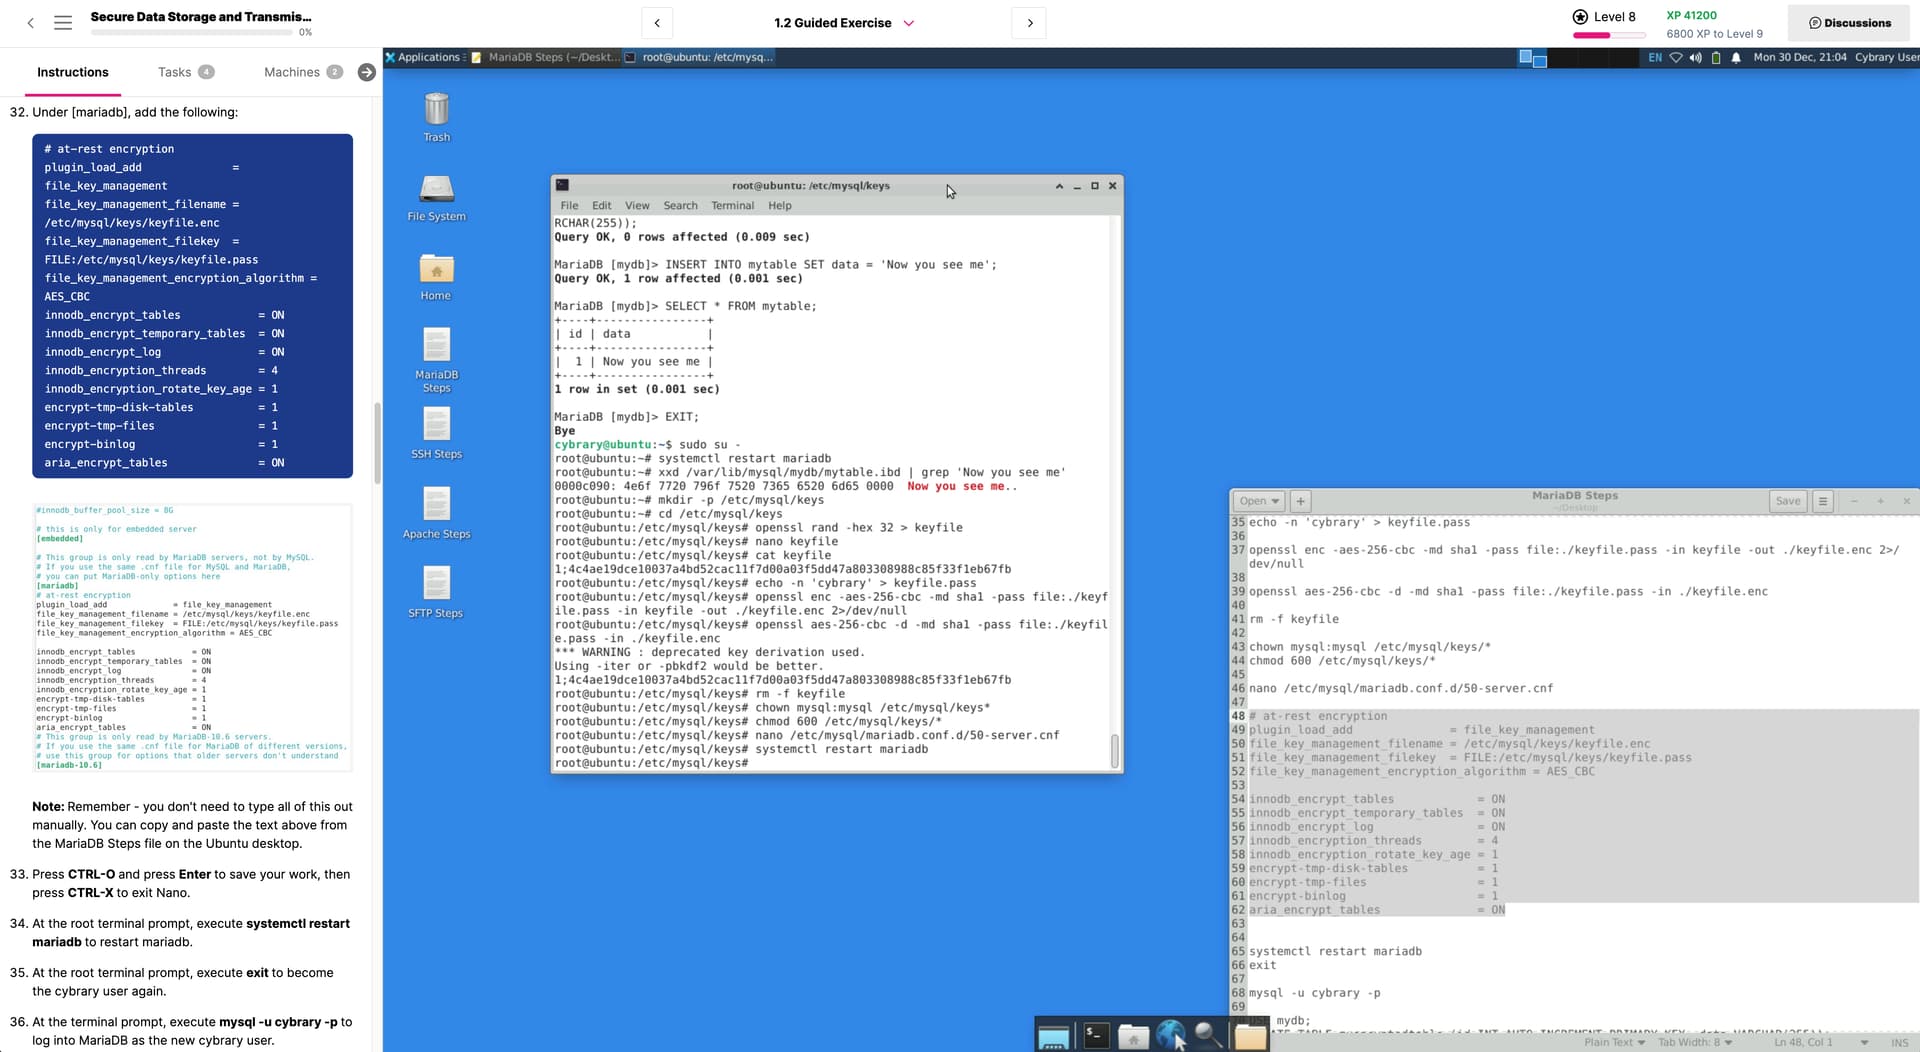Open the SSH Steps file icon
1920x1052 pixels.
pos(436,425)
